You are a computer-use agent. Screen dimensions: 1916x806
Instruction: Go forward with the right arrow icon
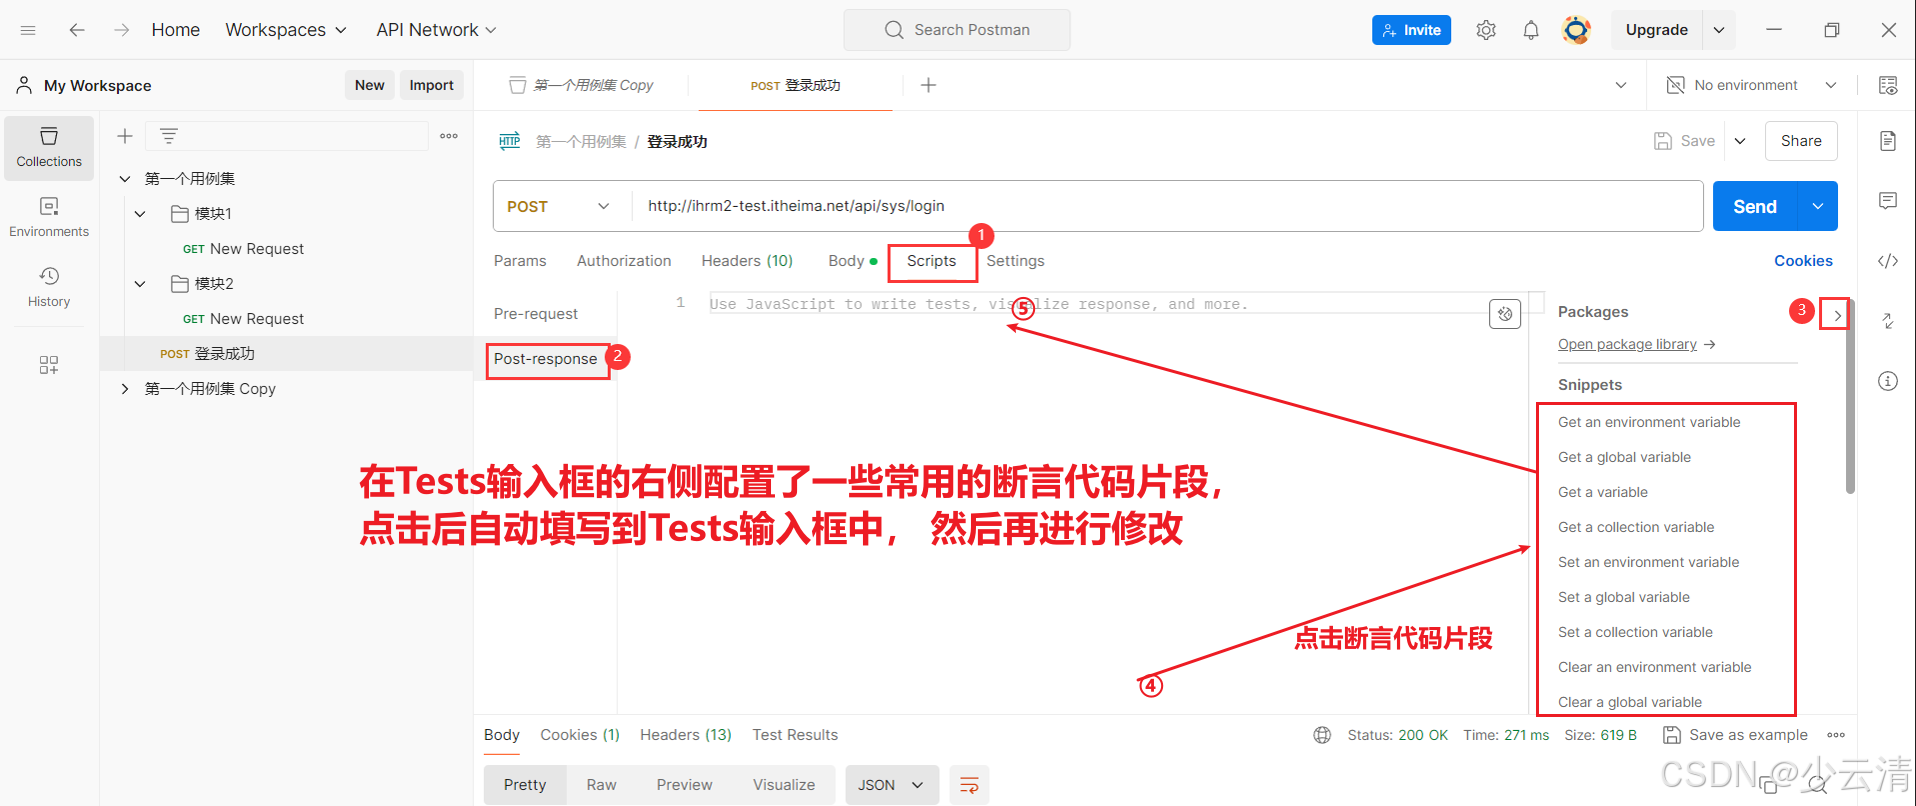121,30
